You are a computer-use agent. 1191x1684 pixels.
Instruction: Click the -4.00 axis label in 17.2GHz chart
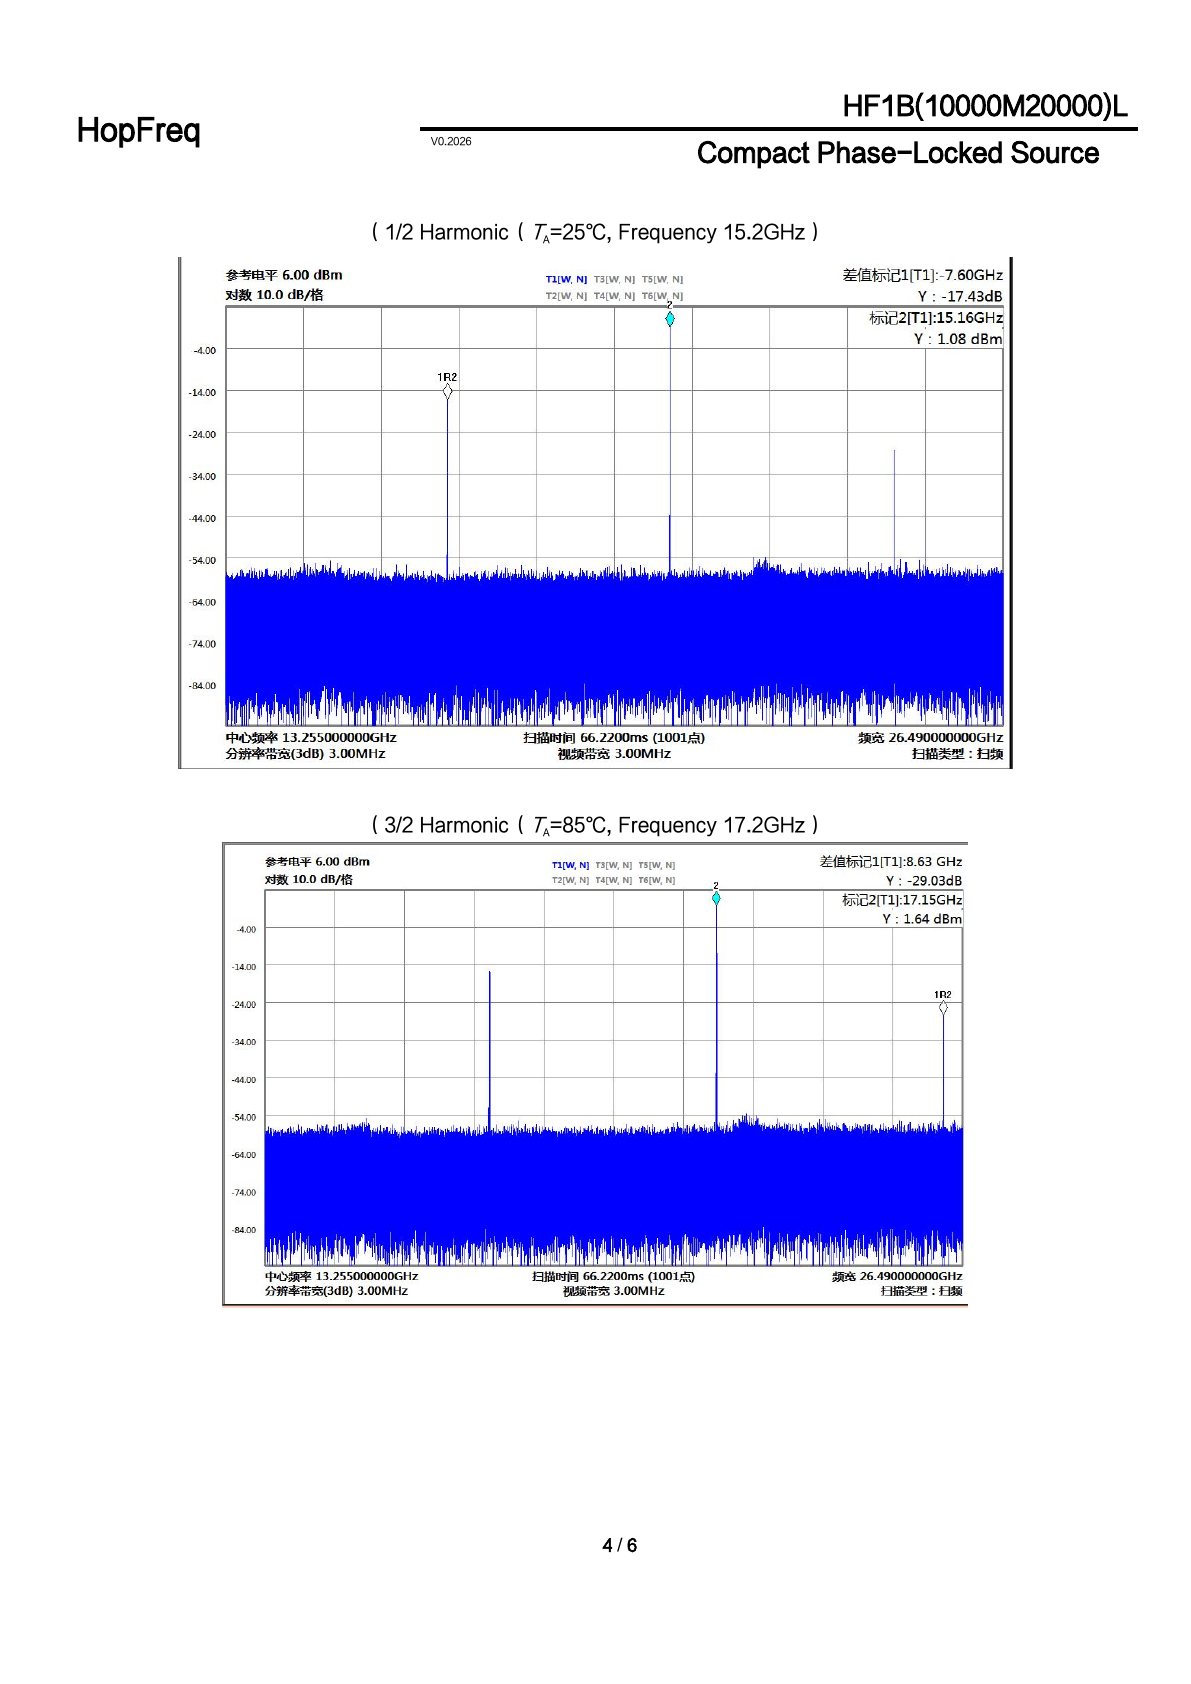click(x=246, y=930)
